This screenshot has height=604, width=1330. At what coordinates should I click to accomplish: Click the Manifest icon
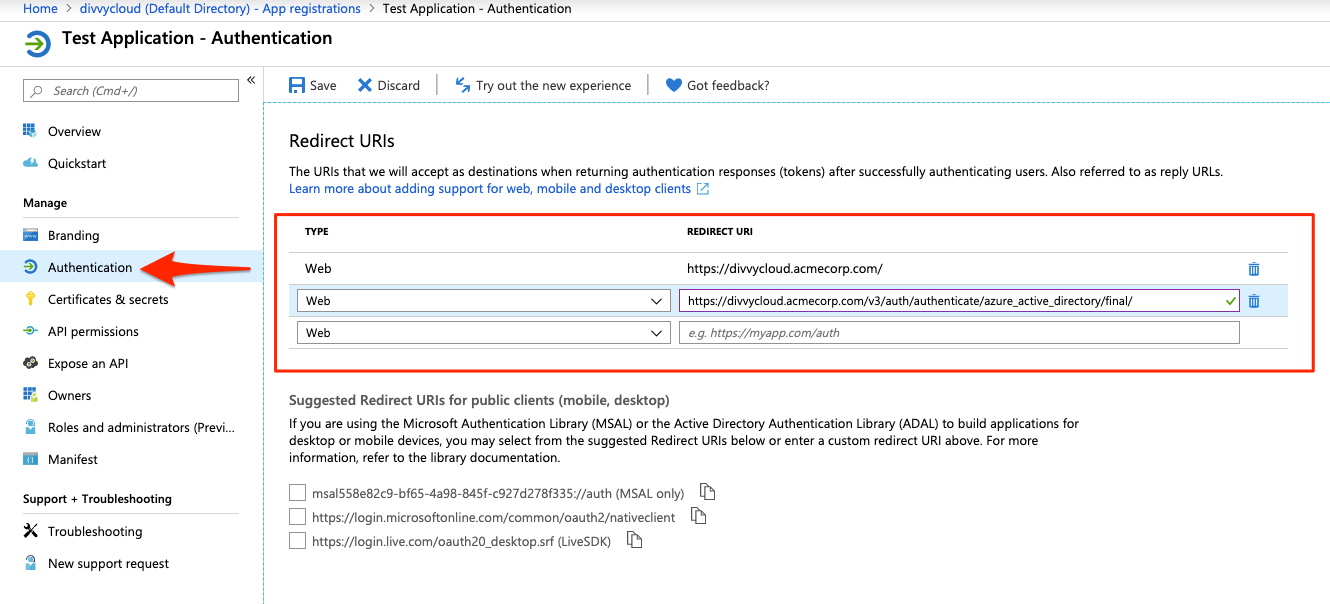(x=30, y=459)
